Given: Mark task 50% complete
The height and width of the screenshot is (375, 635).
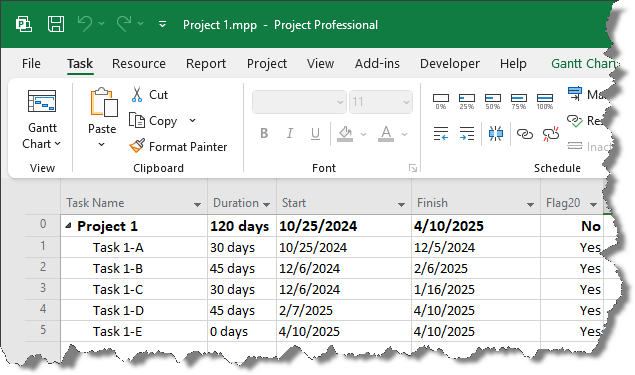Looking at the screenshot, I should [x=492, y=101].
